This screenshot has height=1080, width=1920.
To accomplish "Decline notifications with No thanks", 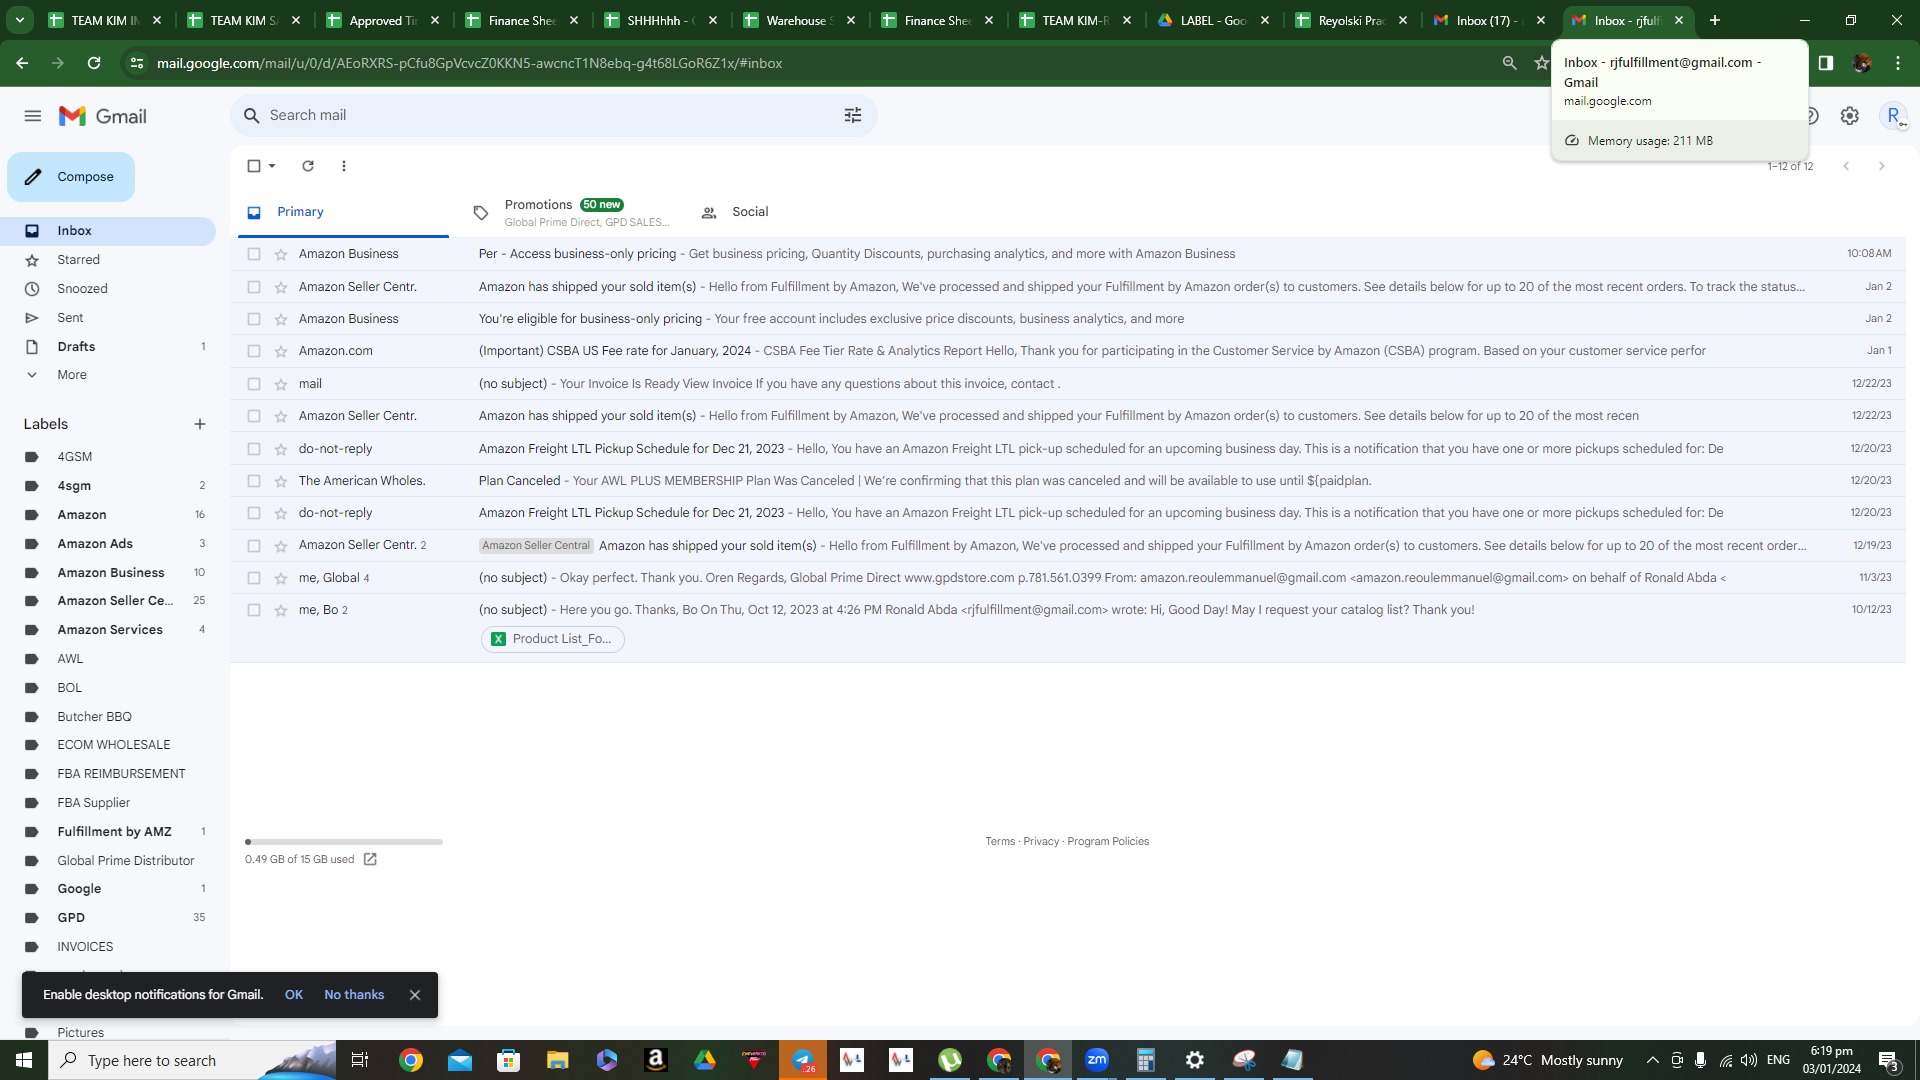I will [x=354, y=995].
